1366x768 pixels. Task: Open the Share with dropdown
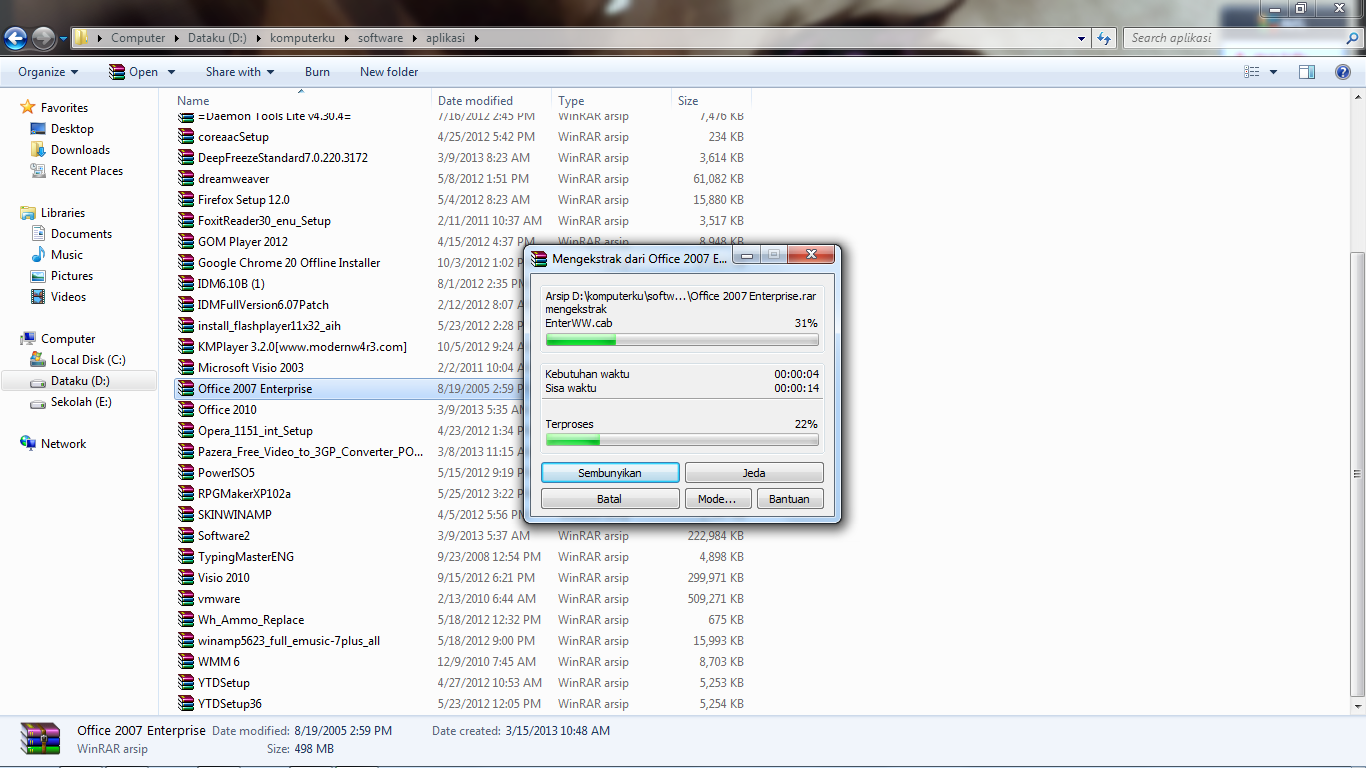[x=240, y=72]
